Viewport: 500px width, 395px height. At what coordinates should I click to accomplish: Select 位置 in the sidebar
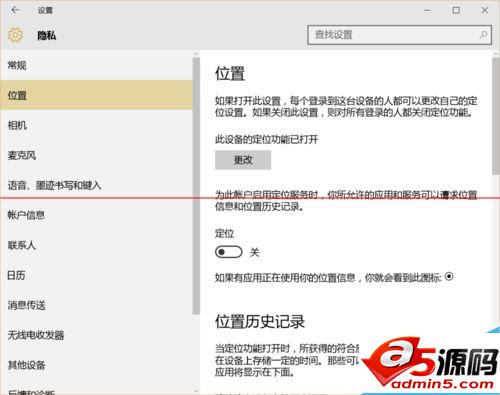[x=96, y=95]
